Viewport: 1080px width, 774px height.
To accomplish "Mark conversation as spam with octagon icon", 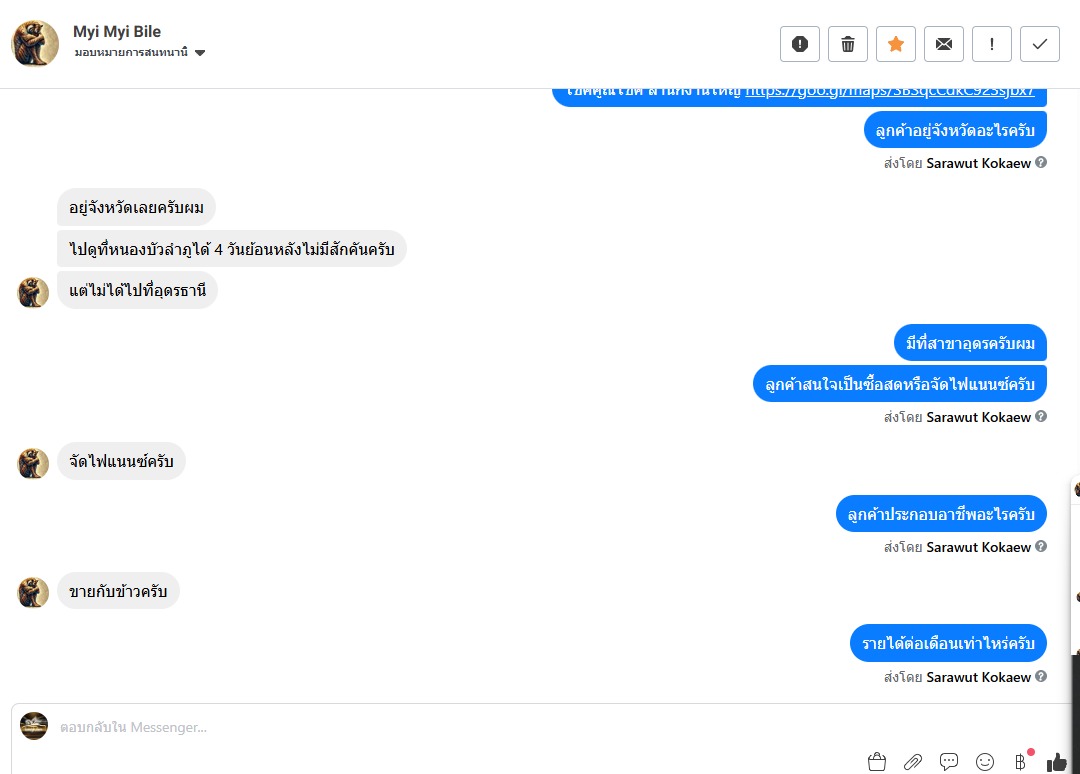I will (800, 44).
